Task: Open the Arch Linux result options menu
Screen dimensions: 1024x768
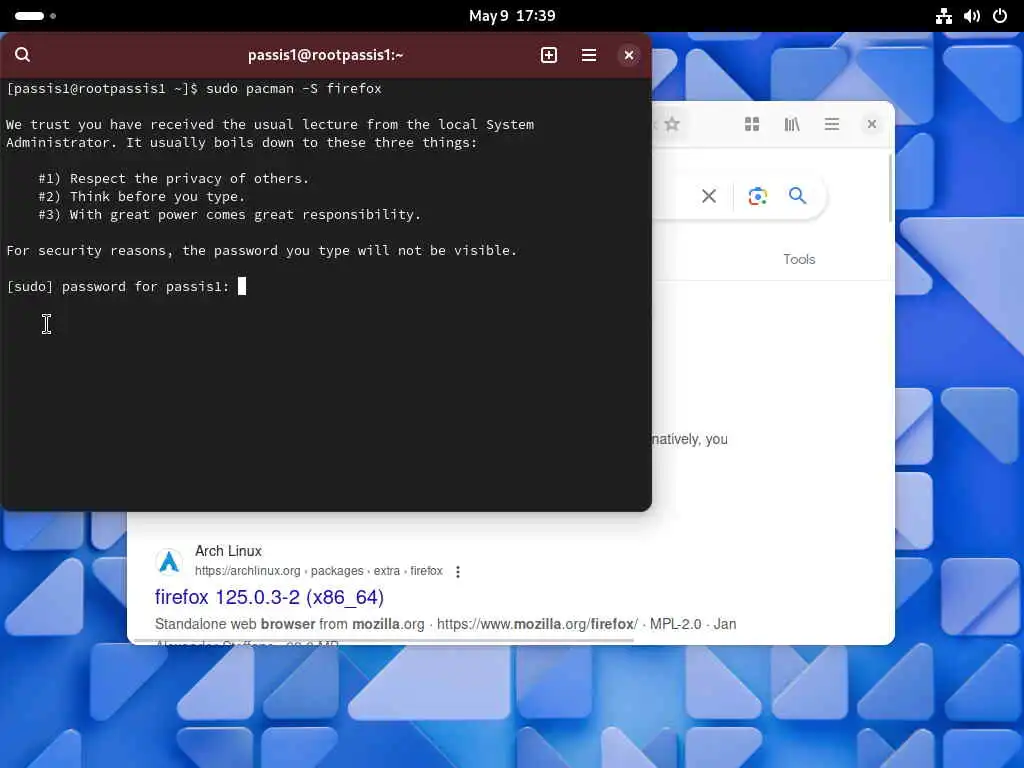Action: [x=458, y=571]
